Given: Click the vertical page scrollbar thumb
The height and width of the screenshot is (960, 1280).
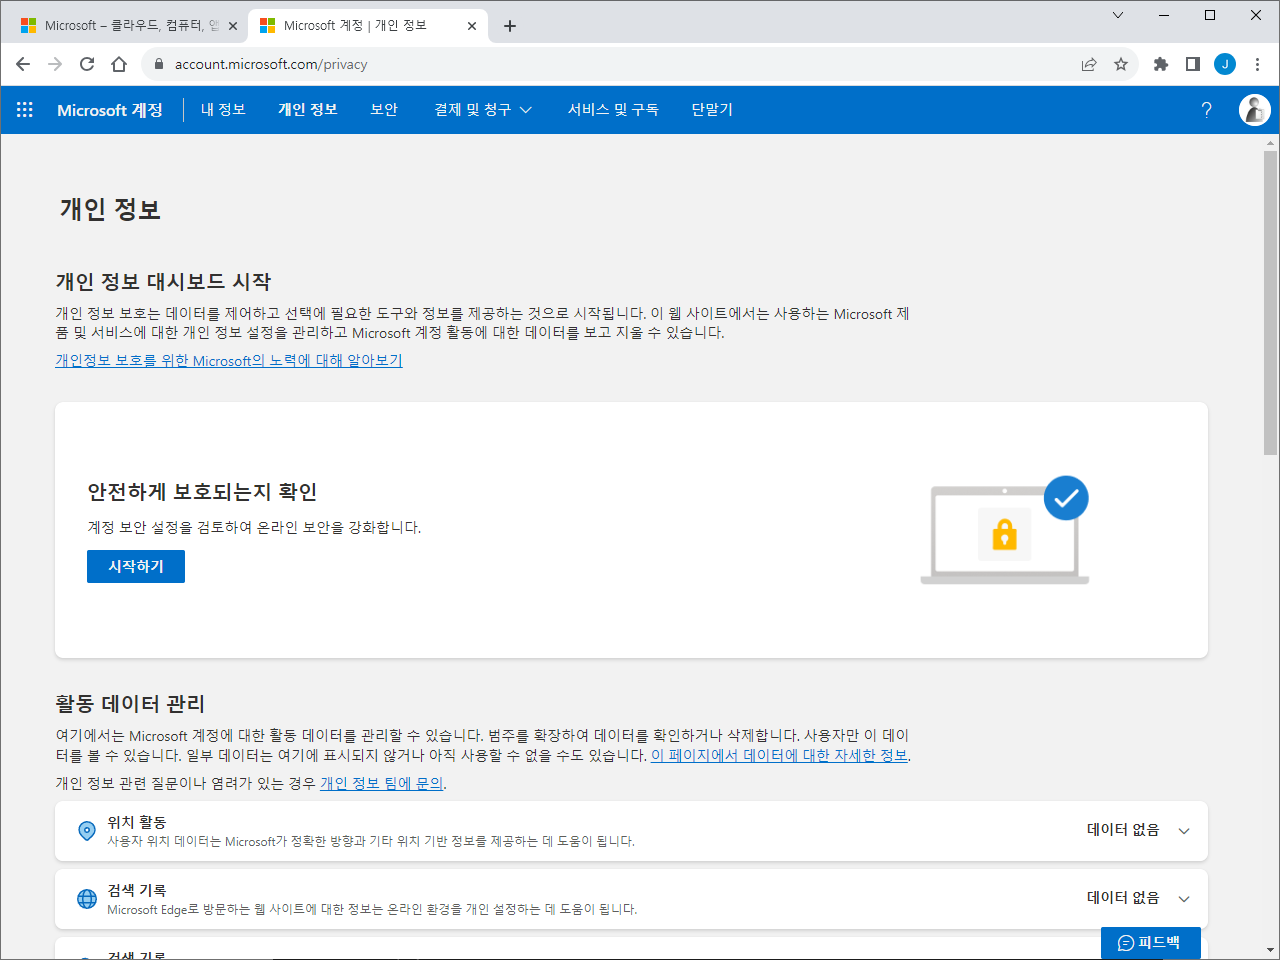Looking at the screenshot, I should click(x=1270, y=303).
